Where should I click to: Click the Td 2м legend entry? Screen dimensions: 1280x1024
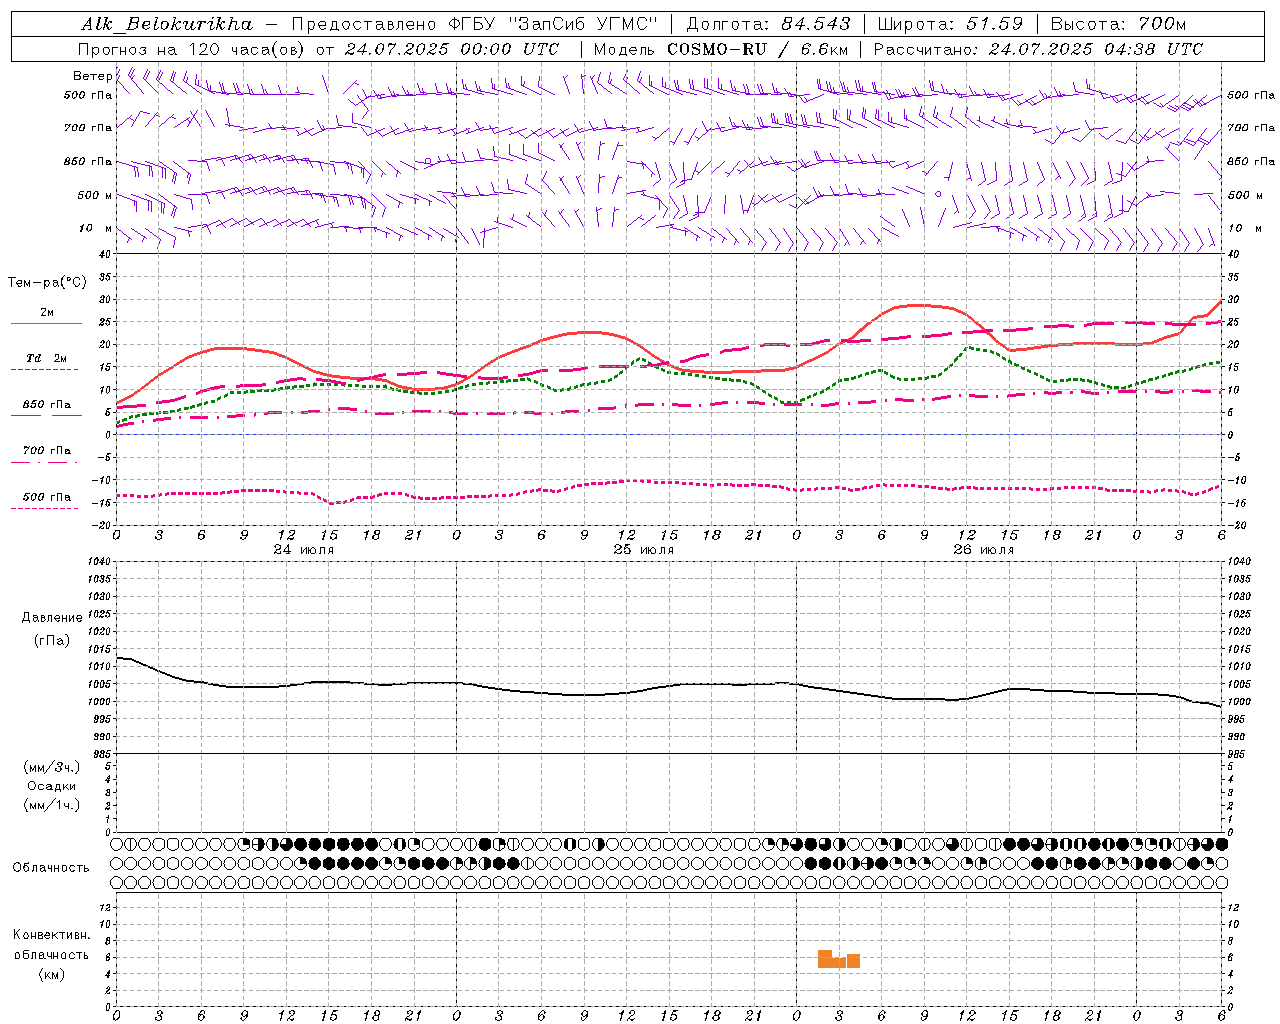pos(46,358)
